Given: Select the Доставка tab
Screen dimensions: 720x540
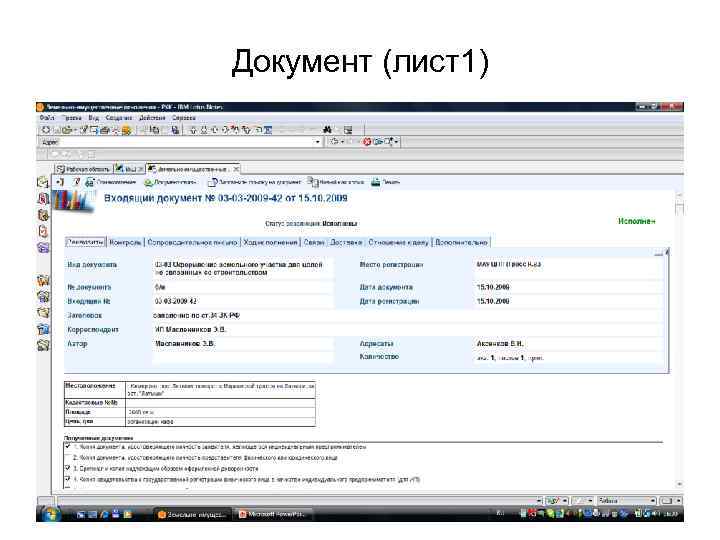Looking at the screenshot, I should [346, 242].
